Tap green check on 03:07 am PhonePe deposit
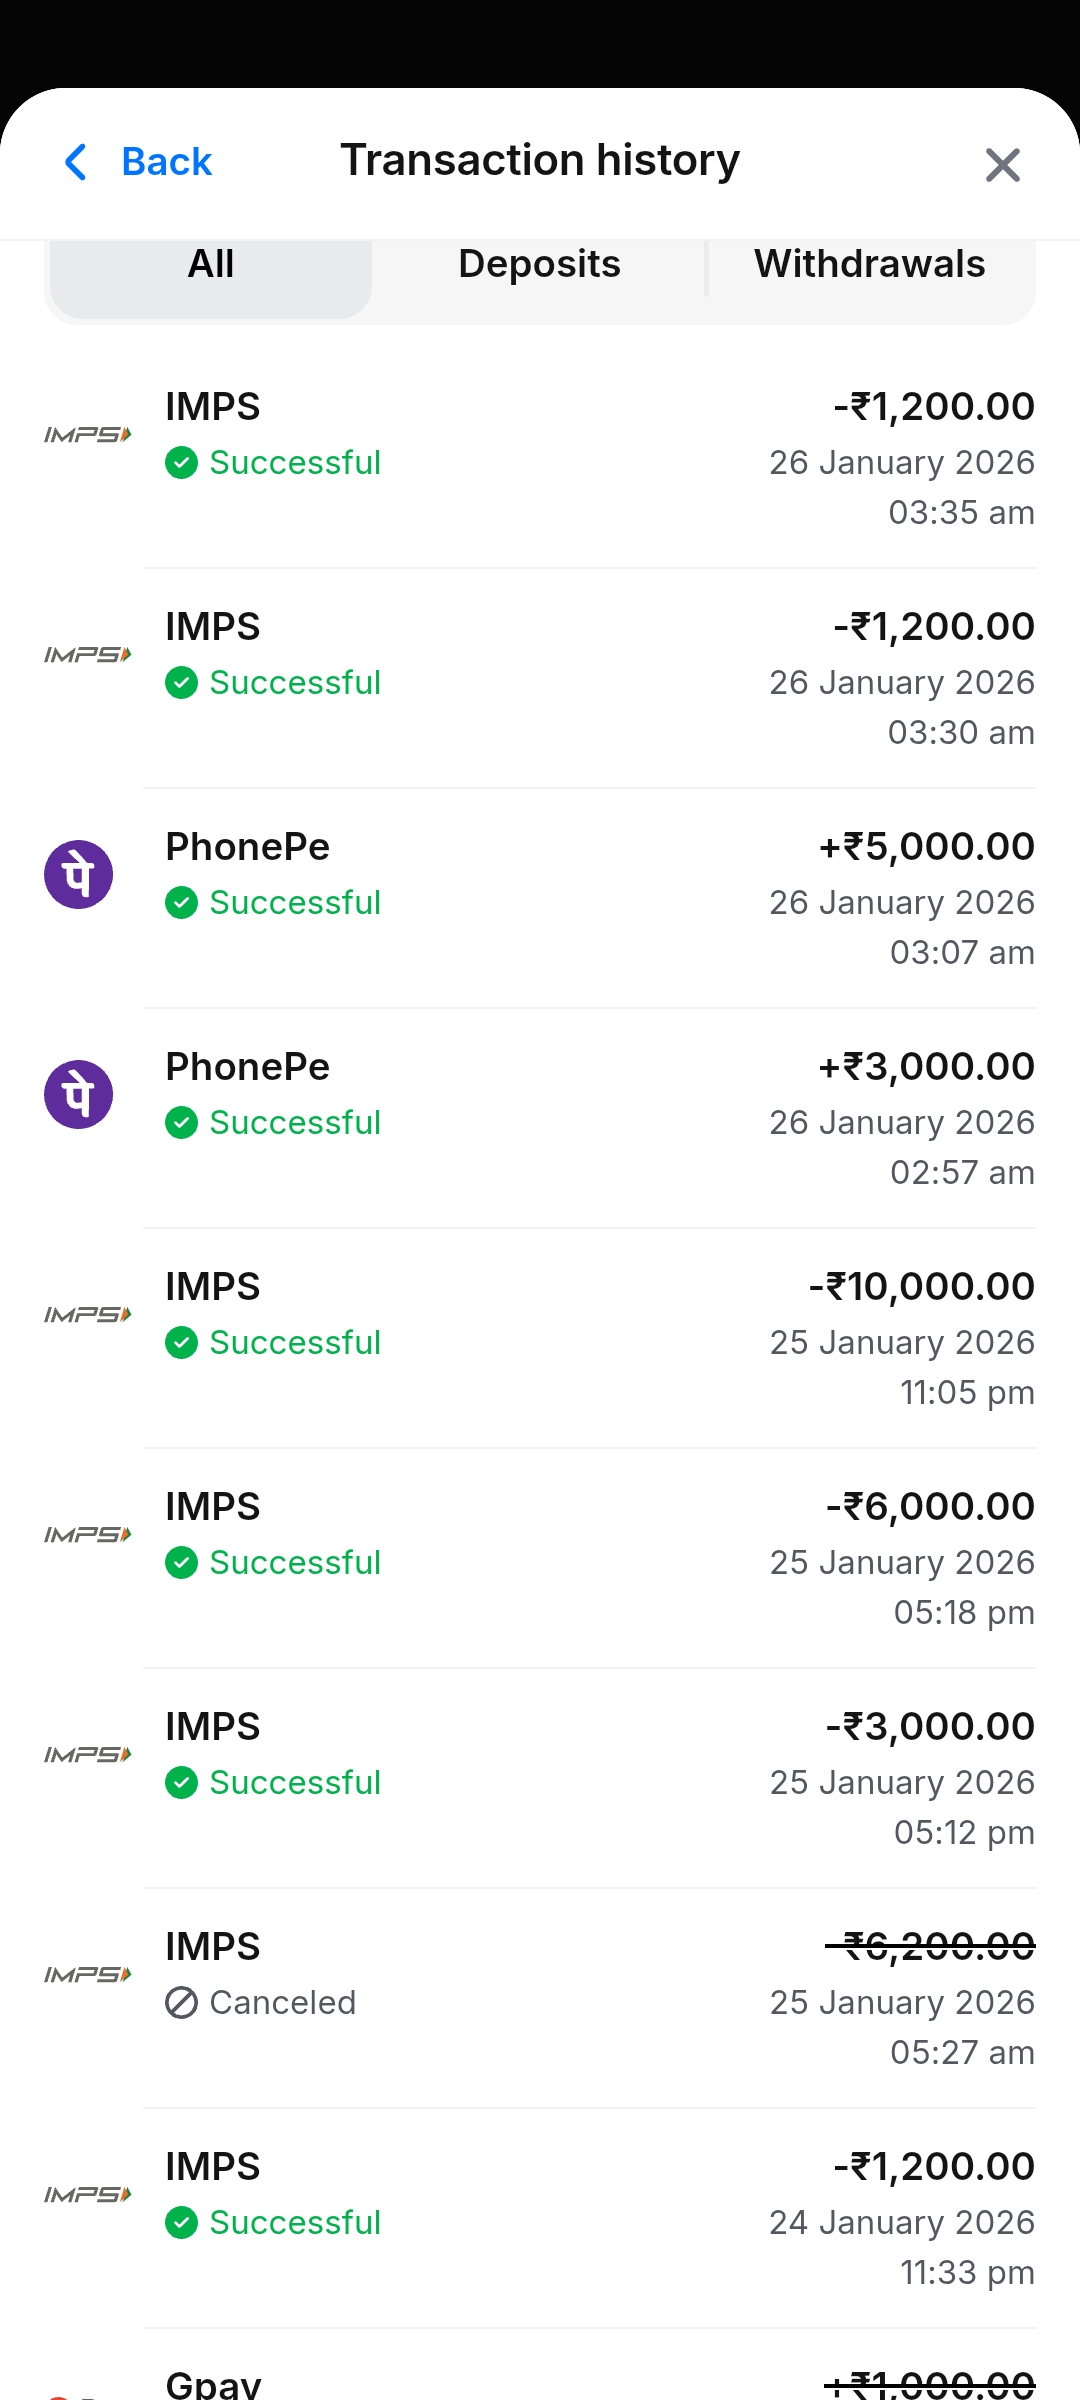 pyautogui.click(x=181, y=903)
